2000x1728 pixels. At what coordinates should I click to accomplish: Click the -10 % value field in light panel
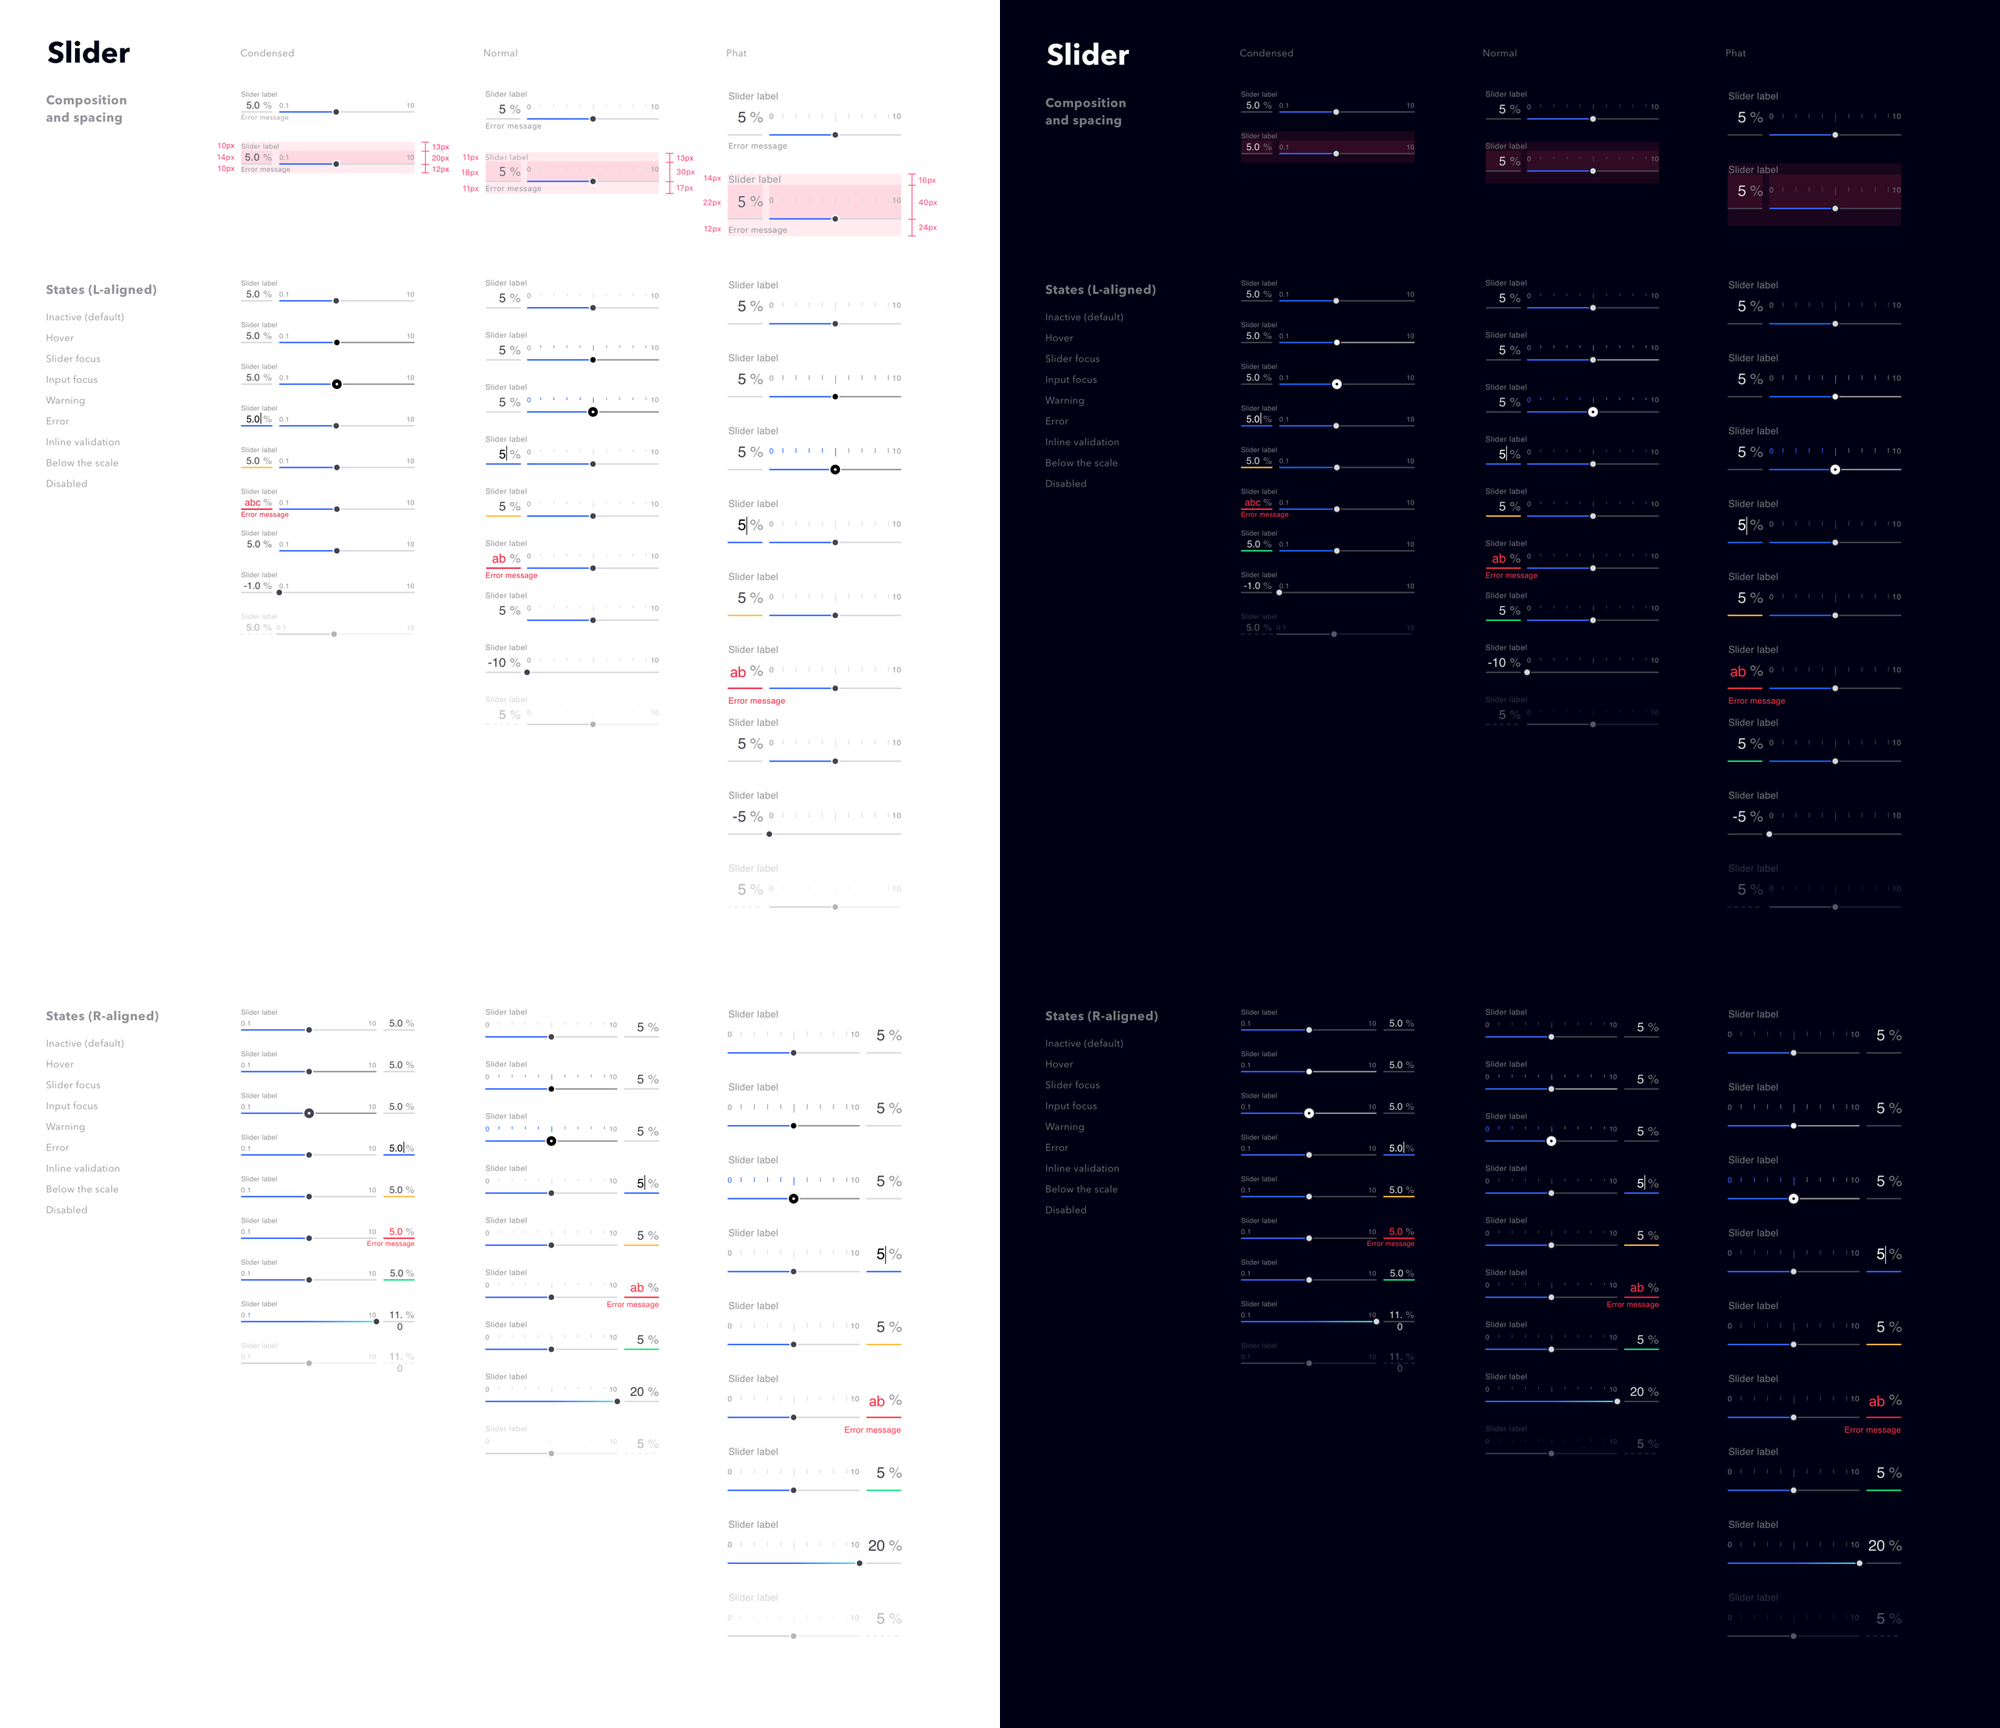pyautogui.click(x=503, y=662)
